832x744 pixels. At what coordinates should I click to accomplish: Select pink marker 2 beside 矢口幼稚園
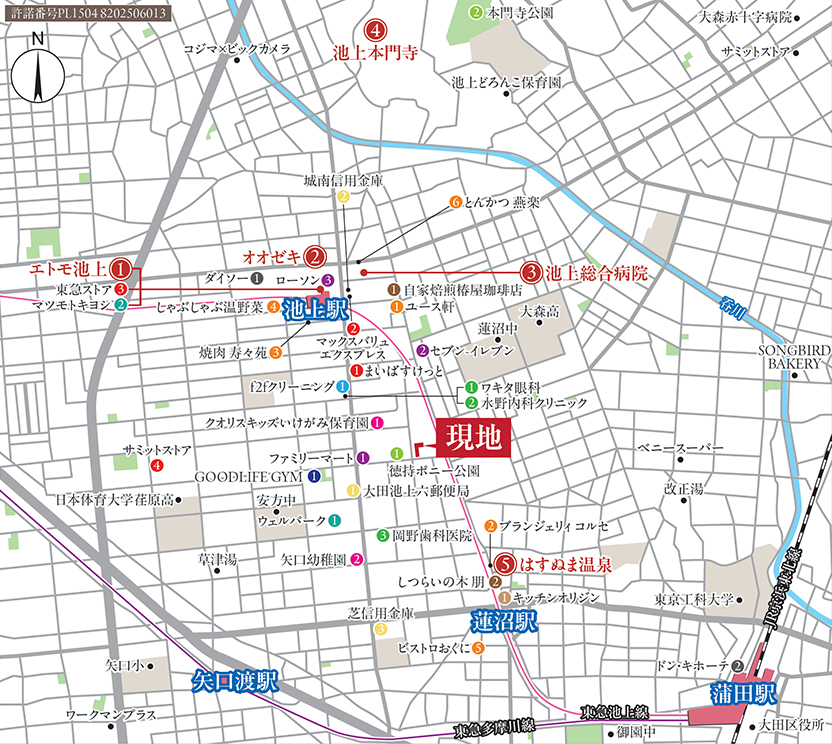(356, 559)
